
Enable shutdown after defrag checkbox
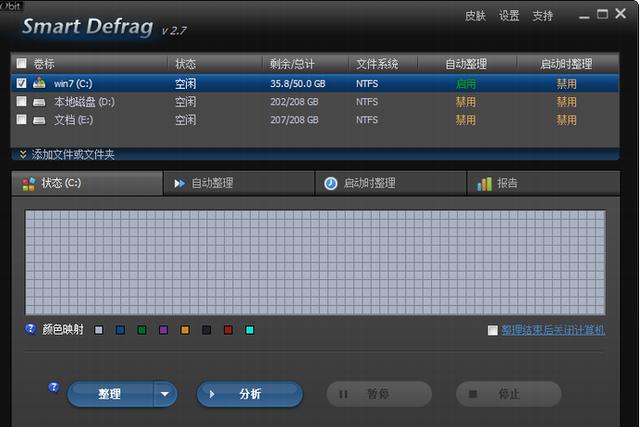tap(493, 330)
